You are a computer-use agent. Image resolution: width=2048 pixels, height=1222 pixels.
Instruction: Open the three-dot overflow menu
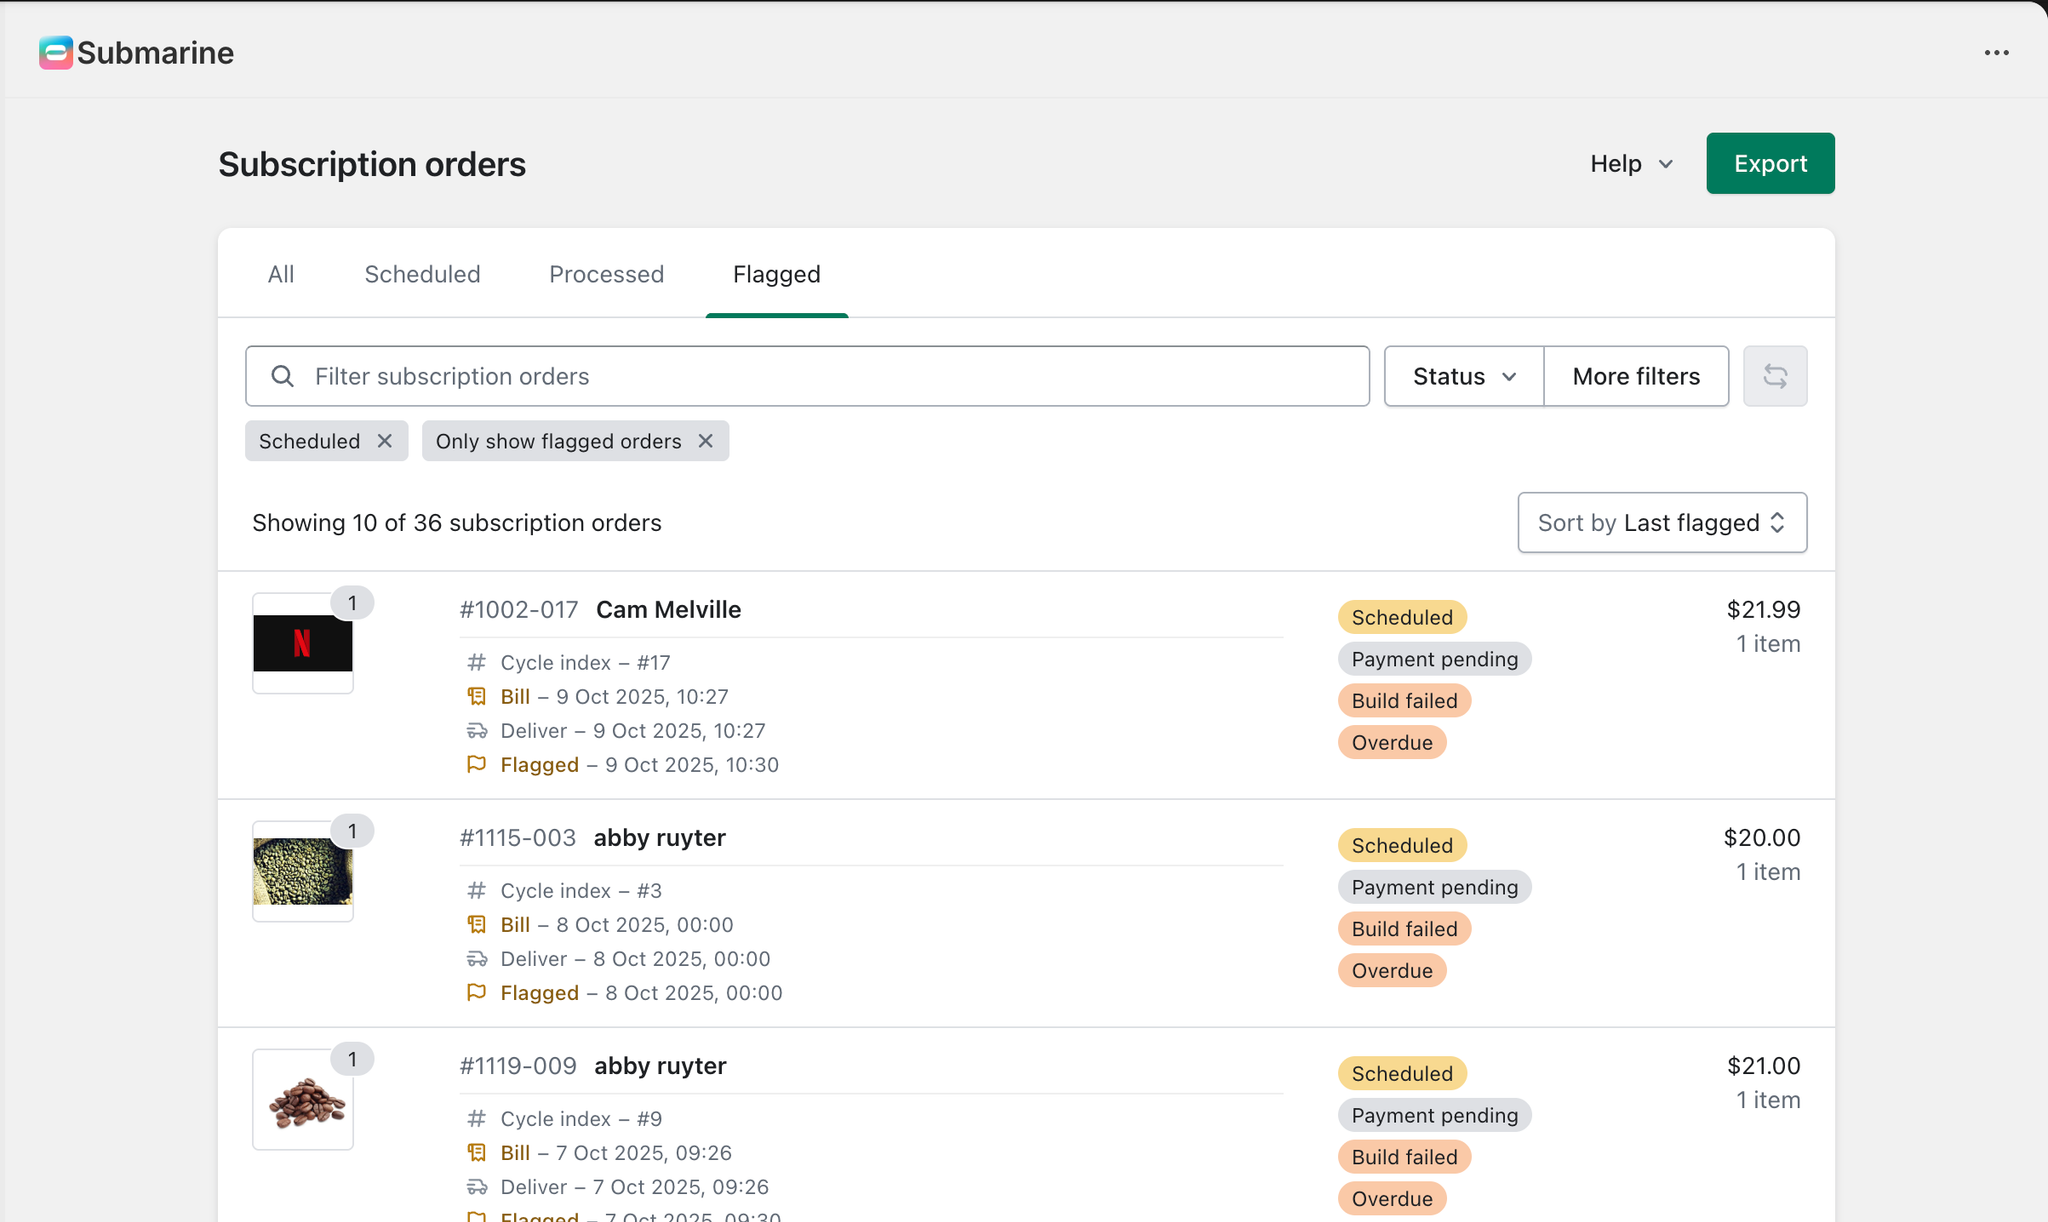click(x=1996, y=53)
